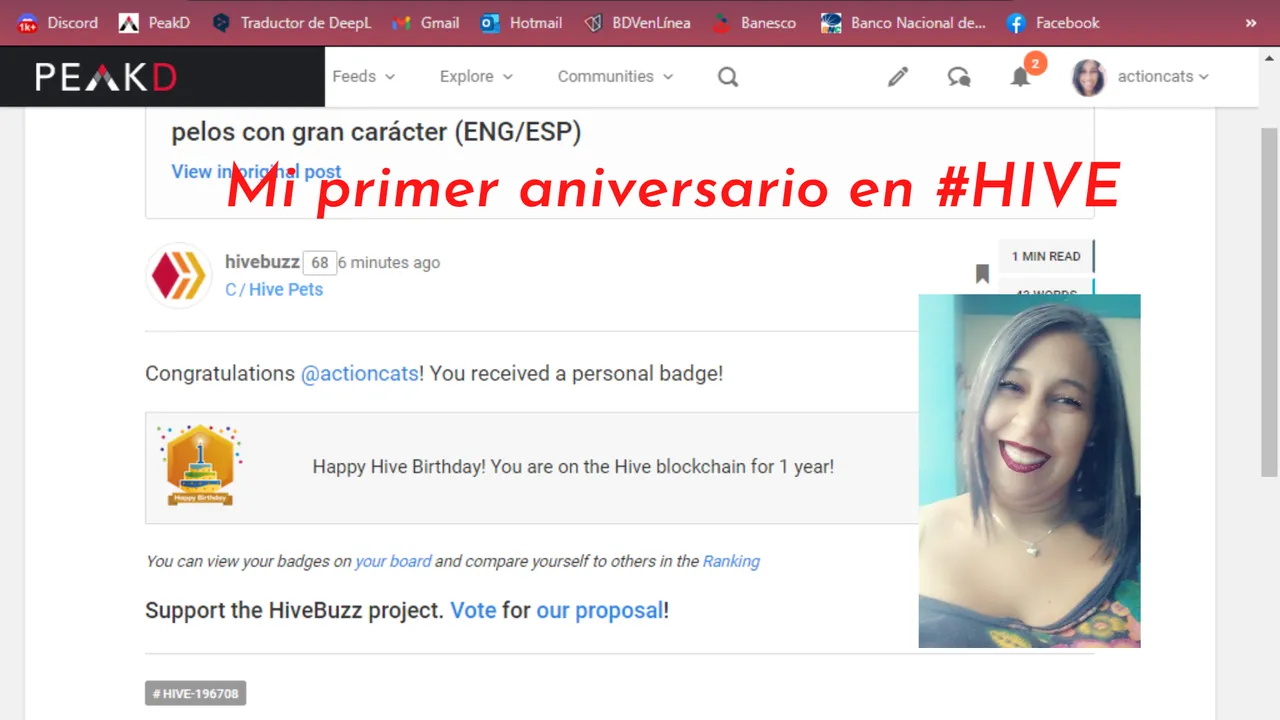Viewport: 1280px width, 720px height.
Task: Click the pencil write-post icon
Action: (x=898, y=77)
